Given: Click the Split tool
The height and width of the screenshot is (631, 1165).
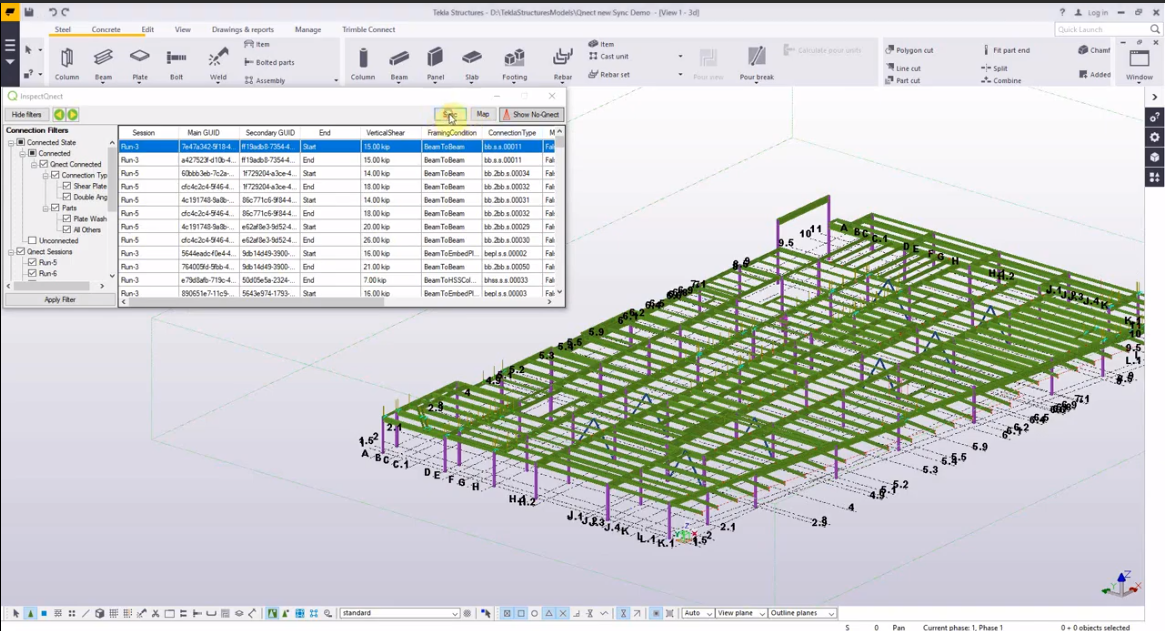Looking at the screenshot, I should point(994,68).
